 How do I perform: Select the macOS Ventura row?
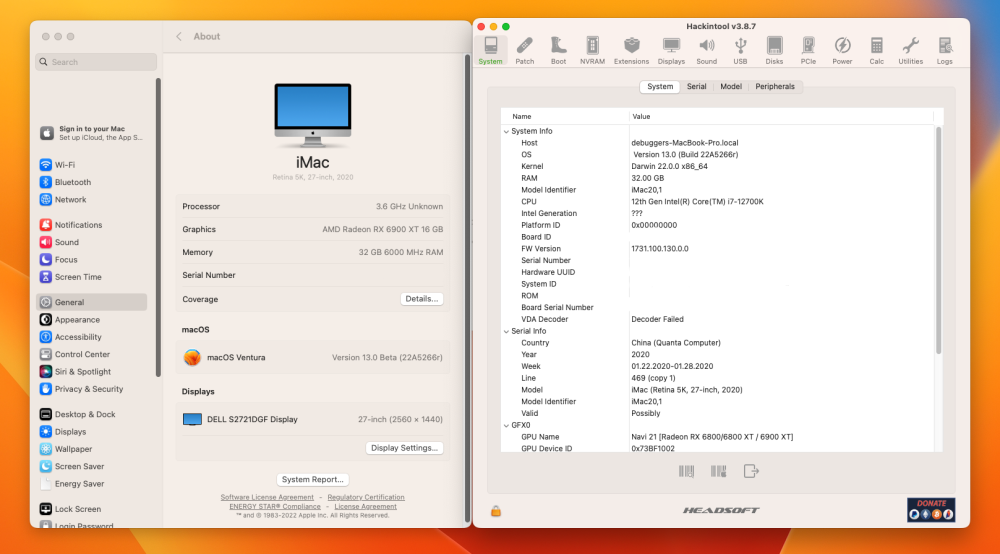(312, 357)
